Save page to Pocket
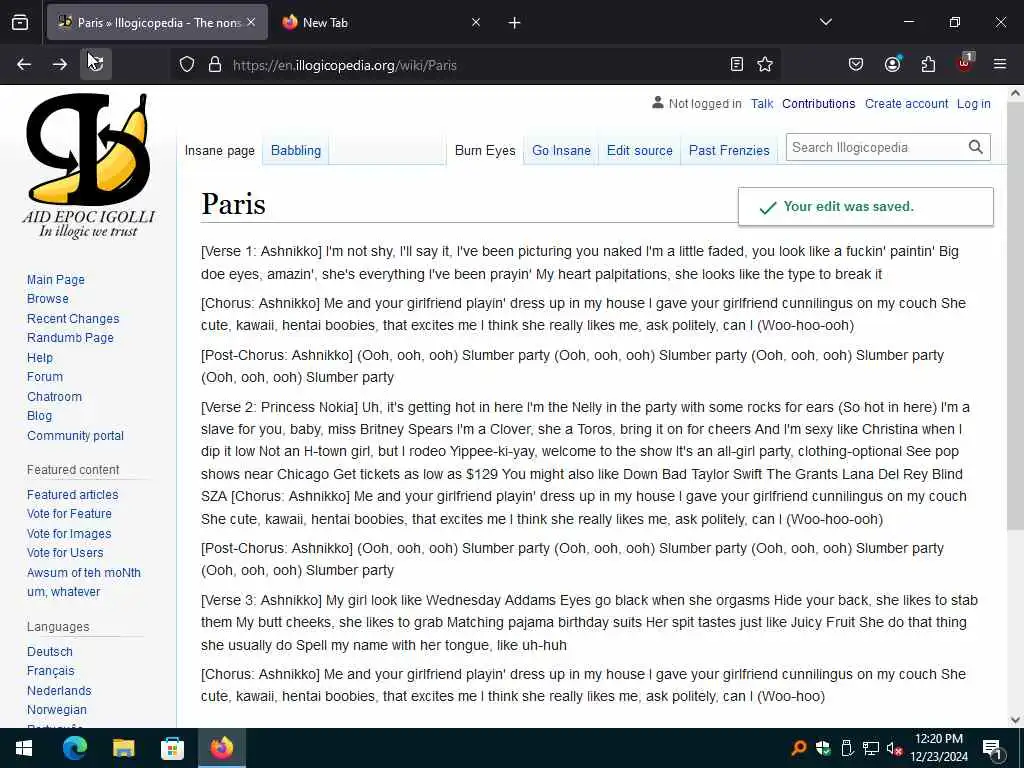 point(856,65)
